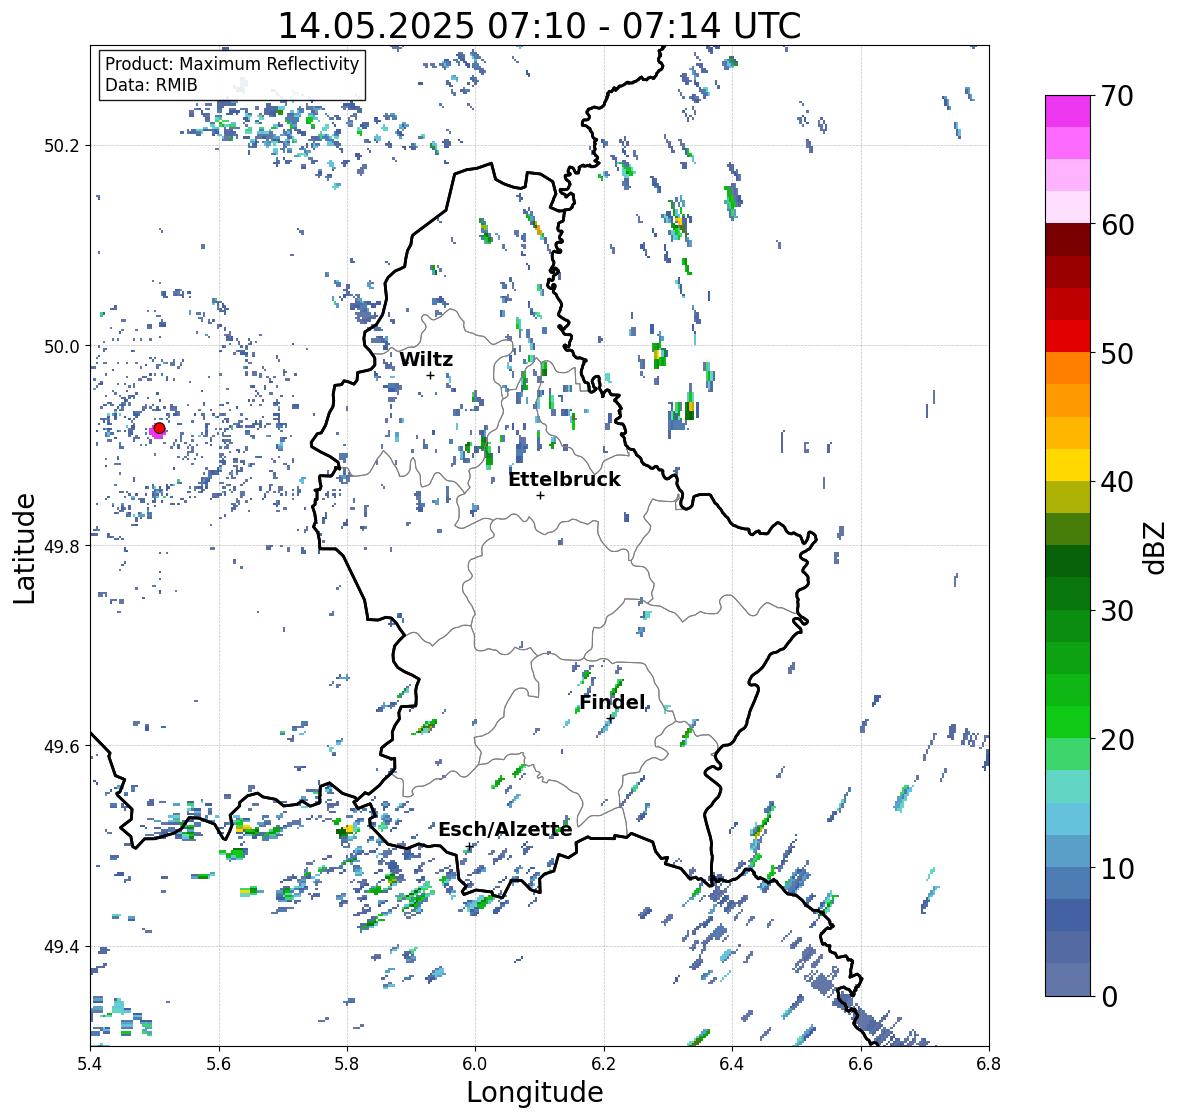Click the Findel cross marker

611,718
